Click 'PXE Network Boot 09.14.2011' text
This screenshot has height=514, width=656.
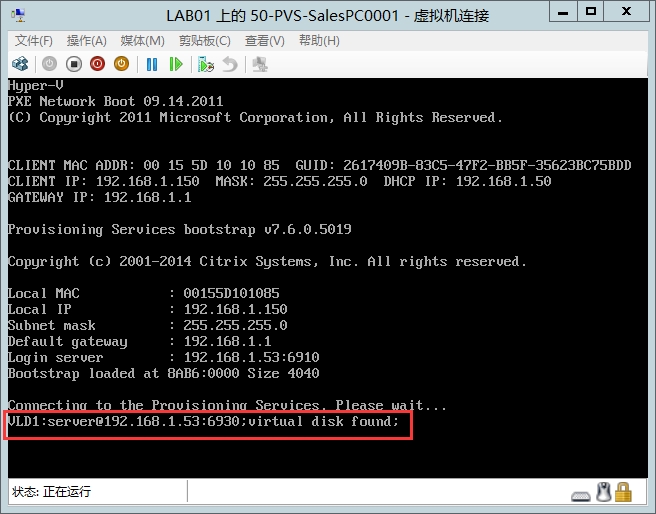(x=115, y=101)
